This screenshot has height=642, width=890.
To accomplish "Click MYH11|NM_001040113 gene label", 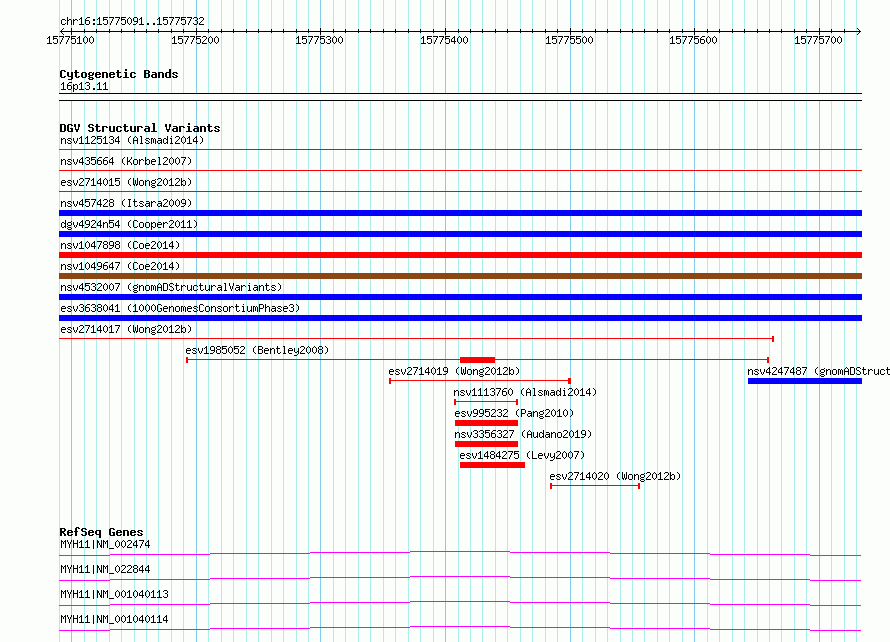I will [114, 594].
